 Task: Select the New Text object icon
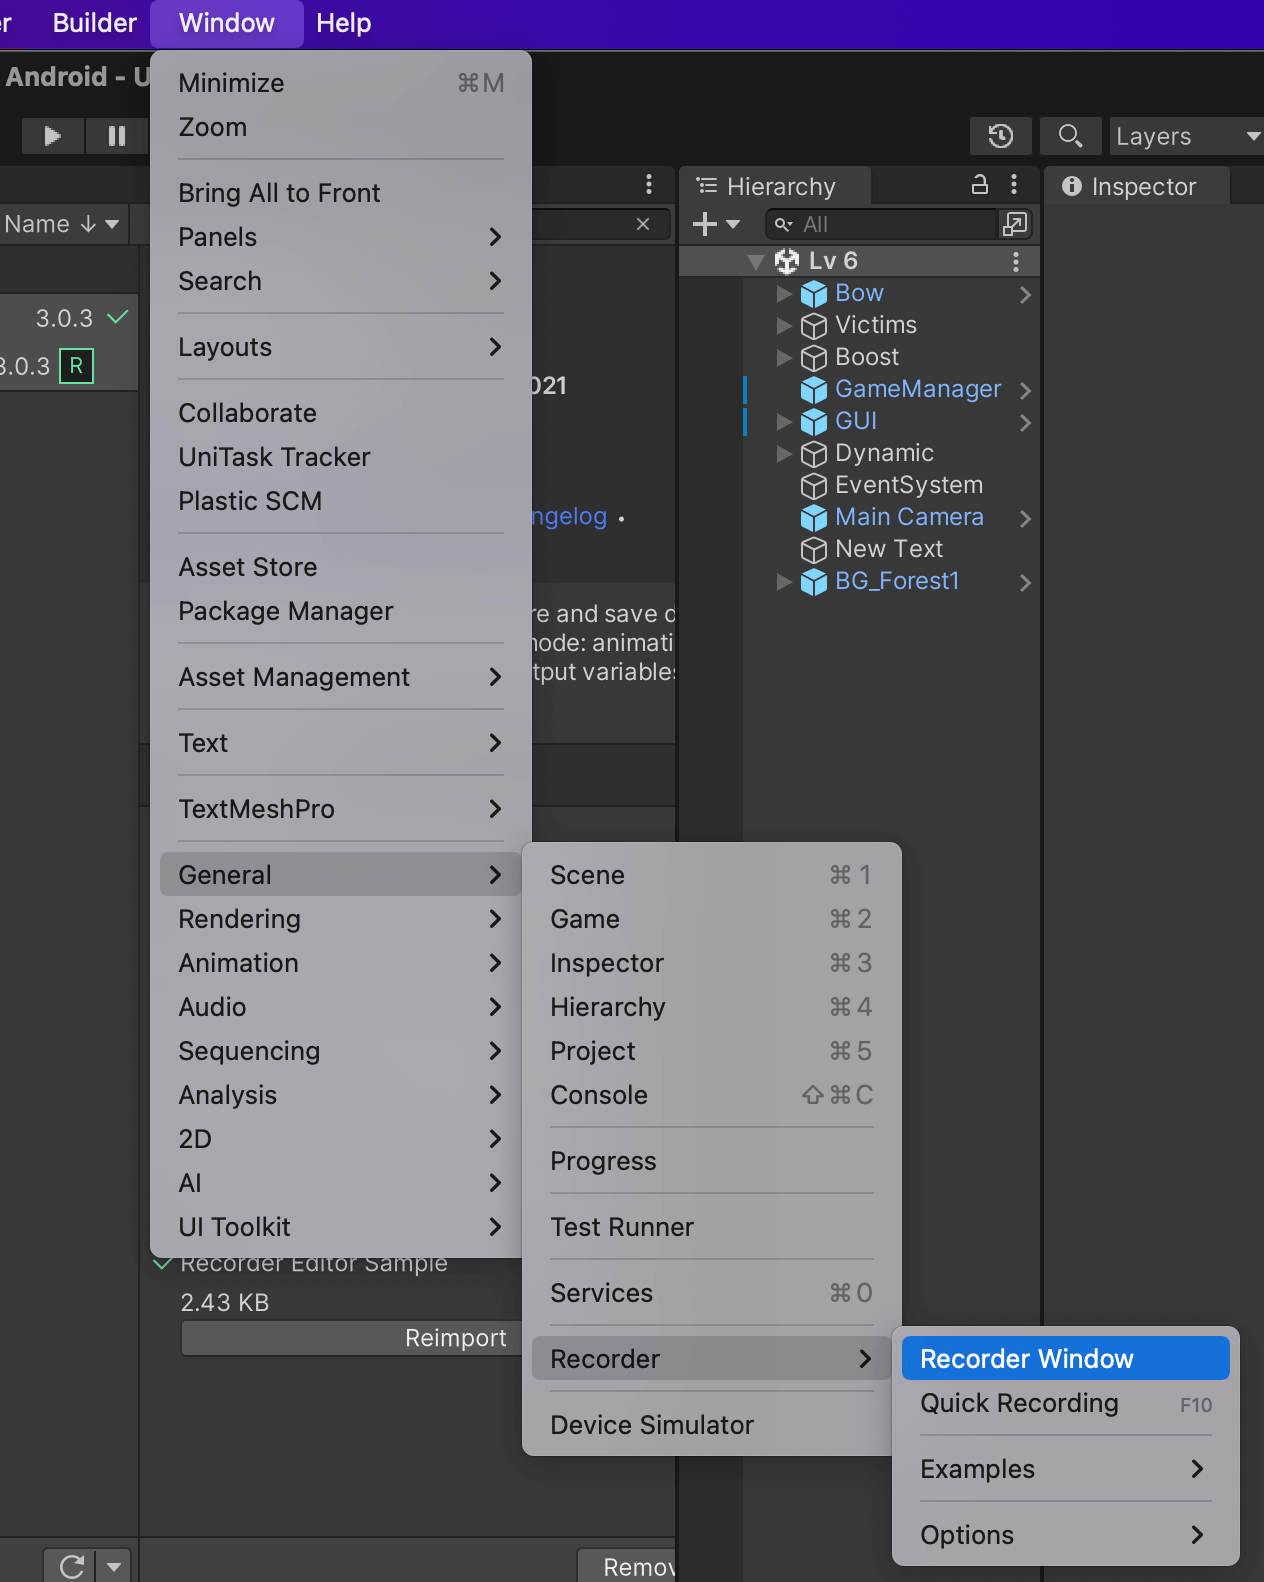(814, 550)
